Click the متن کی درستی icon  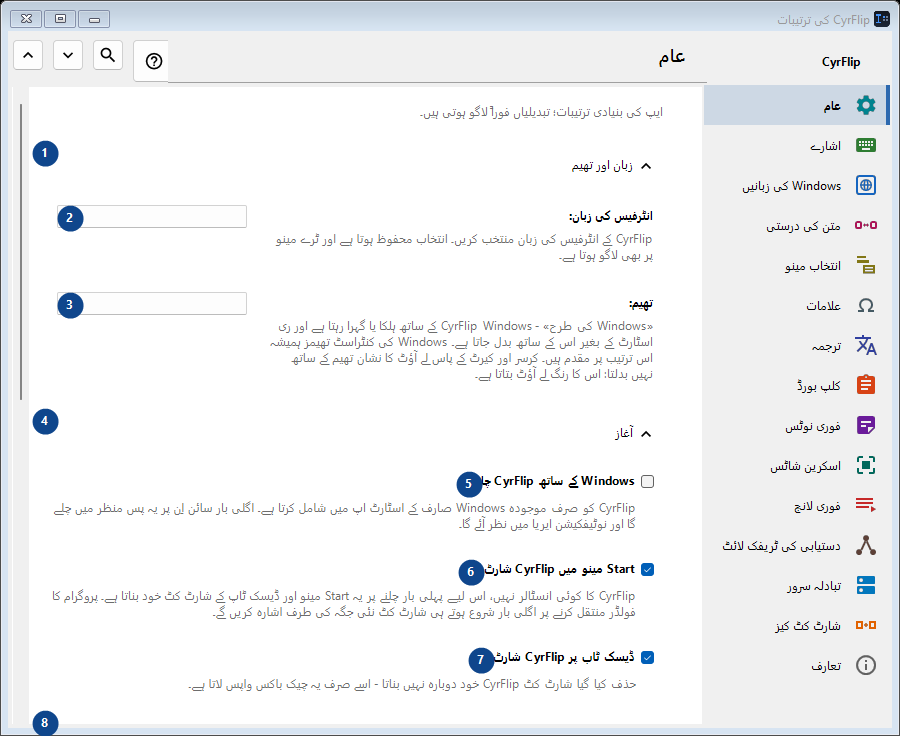point(866,225)
